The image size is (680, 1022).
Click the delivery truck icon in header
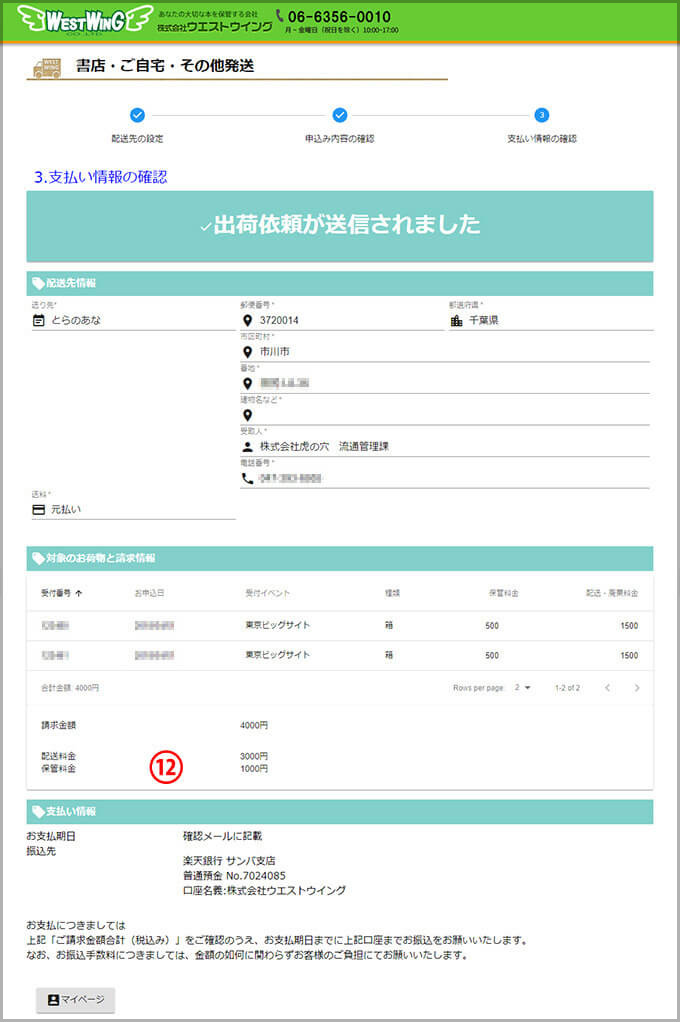point(46,67)
